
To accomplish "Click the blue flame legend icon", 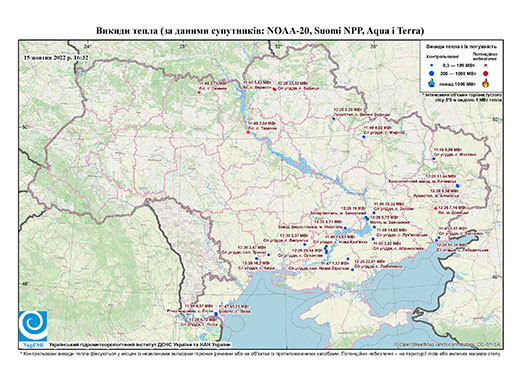I will 432,83.
